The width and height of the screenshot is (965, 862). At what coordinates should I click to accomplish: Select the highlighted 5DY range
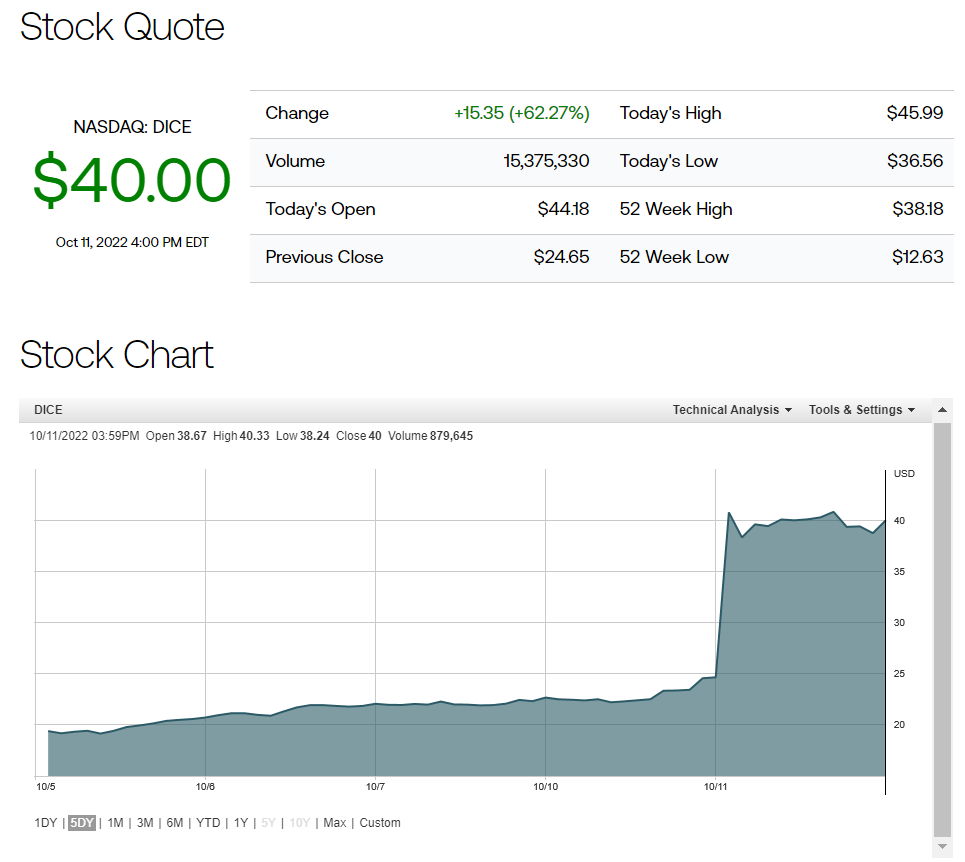(x=82, y=823)
